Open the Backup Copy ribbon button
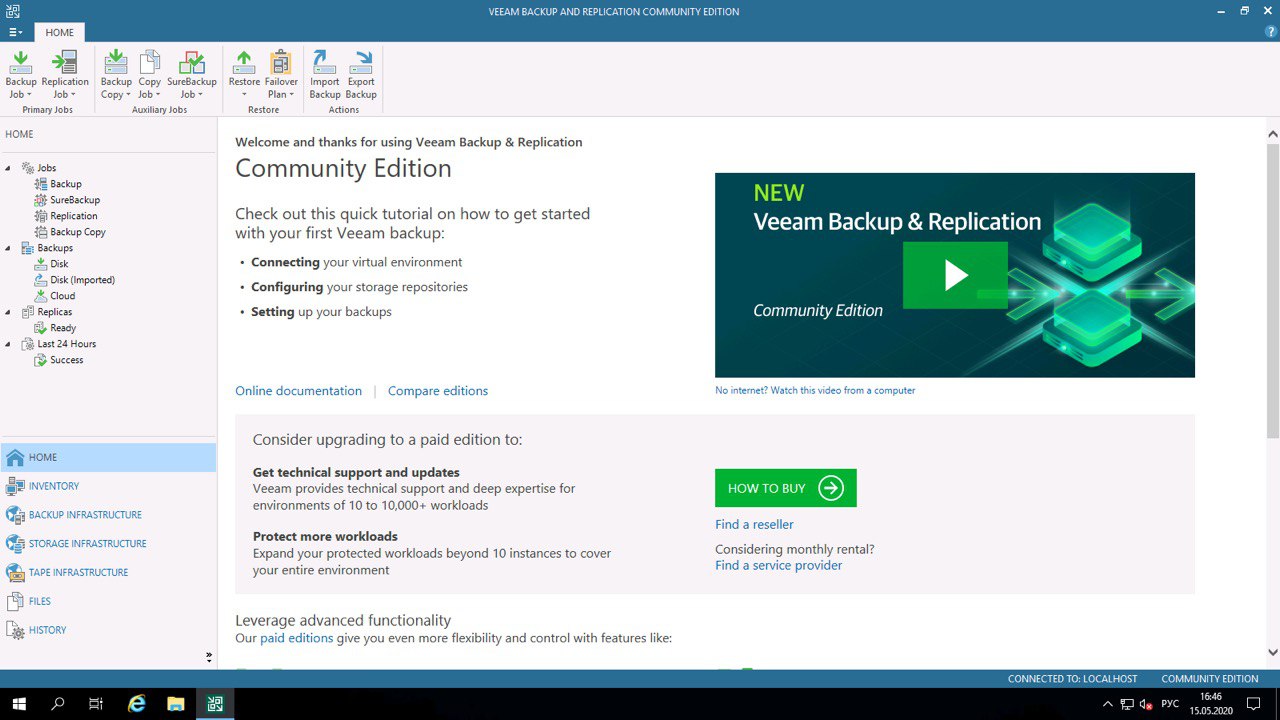Image resolution: width=1280 pixels, height=720 pixels. (x=116, y=75)
